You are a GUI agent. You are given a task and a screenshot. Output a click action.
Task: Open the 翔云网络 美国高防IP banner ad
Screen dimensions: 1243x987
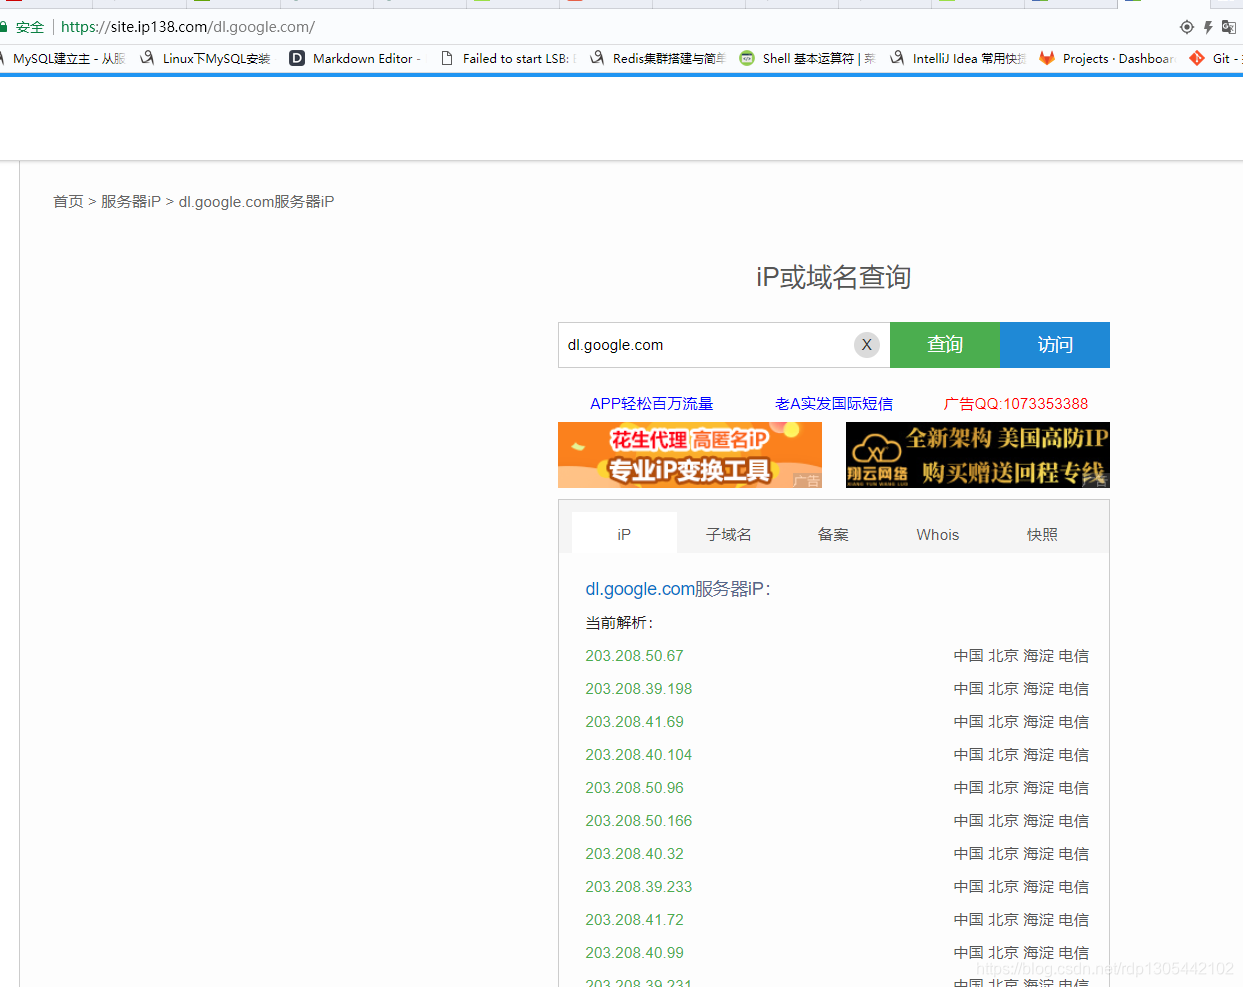[978, 455]
